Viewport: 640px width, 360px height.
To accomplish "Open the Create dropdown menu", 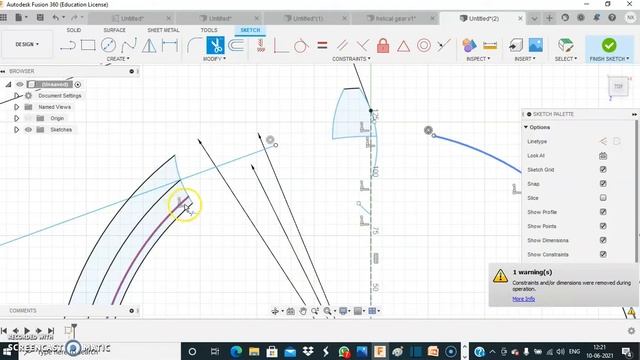I will tap(118, 59).
